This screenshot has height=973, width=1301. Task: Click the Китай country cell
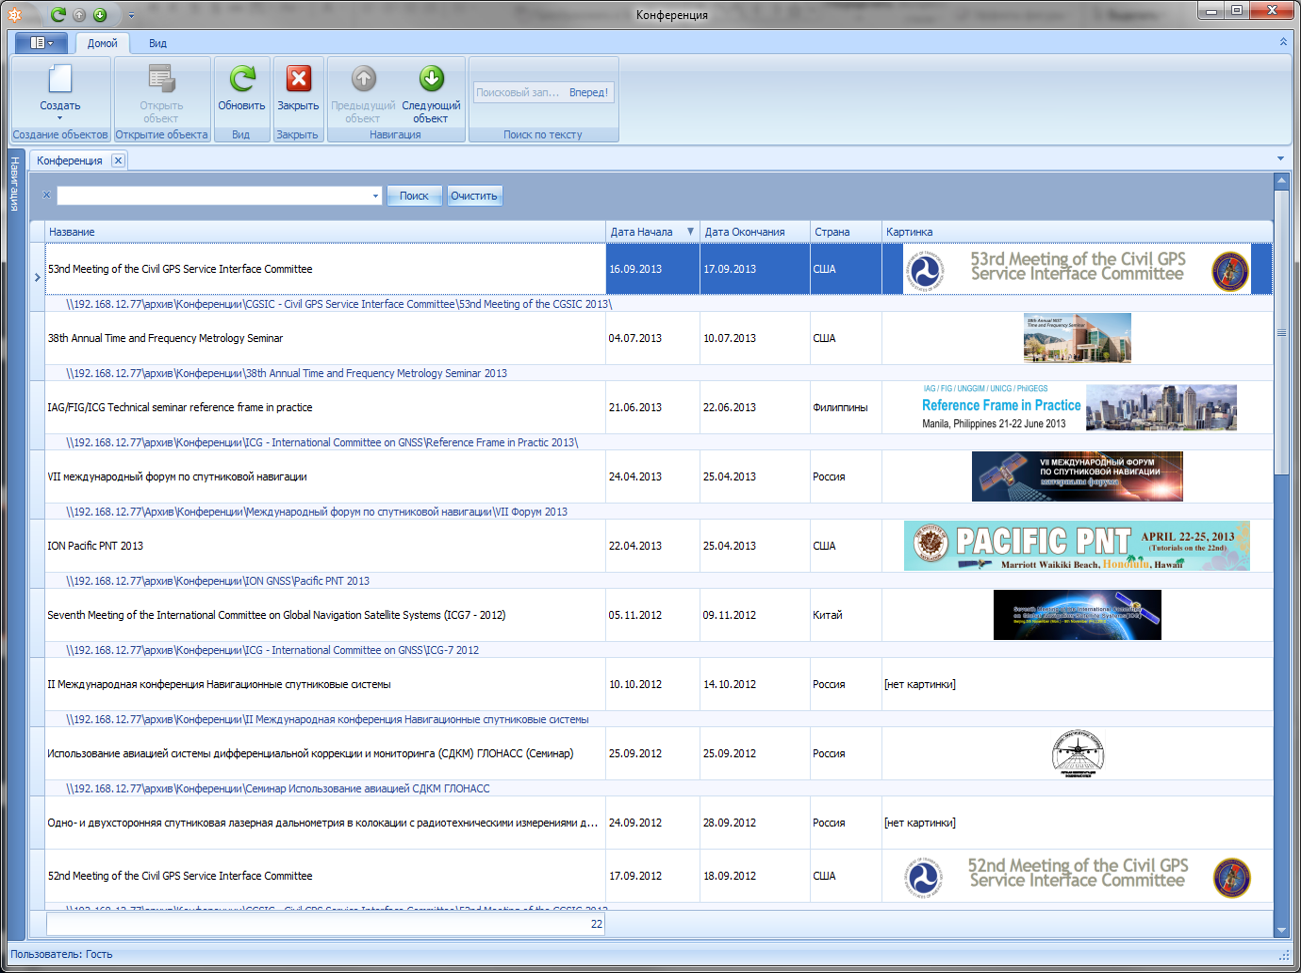(x=845, y=615)
